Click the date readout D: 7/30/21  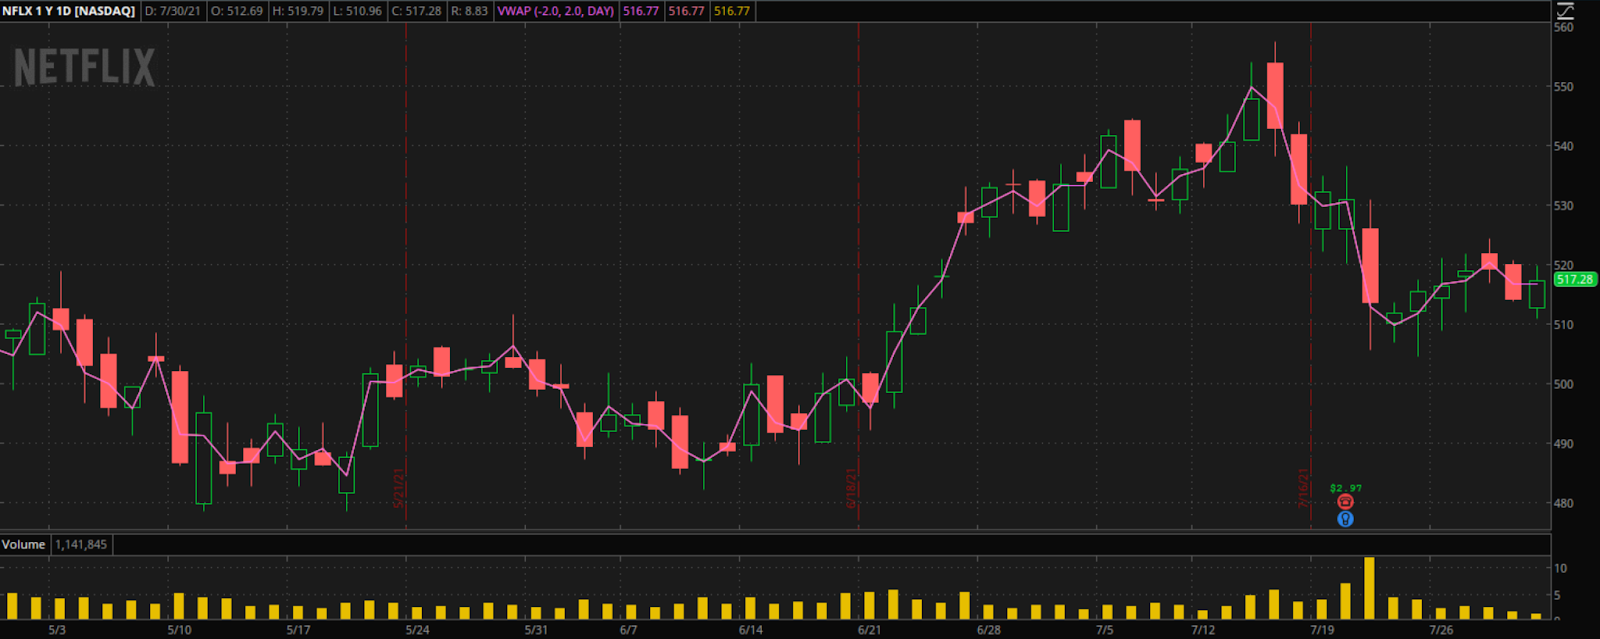pyautogui.click(x=172, y=11)
